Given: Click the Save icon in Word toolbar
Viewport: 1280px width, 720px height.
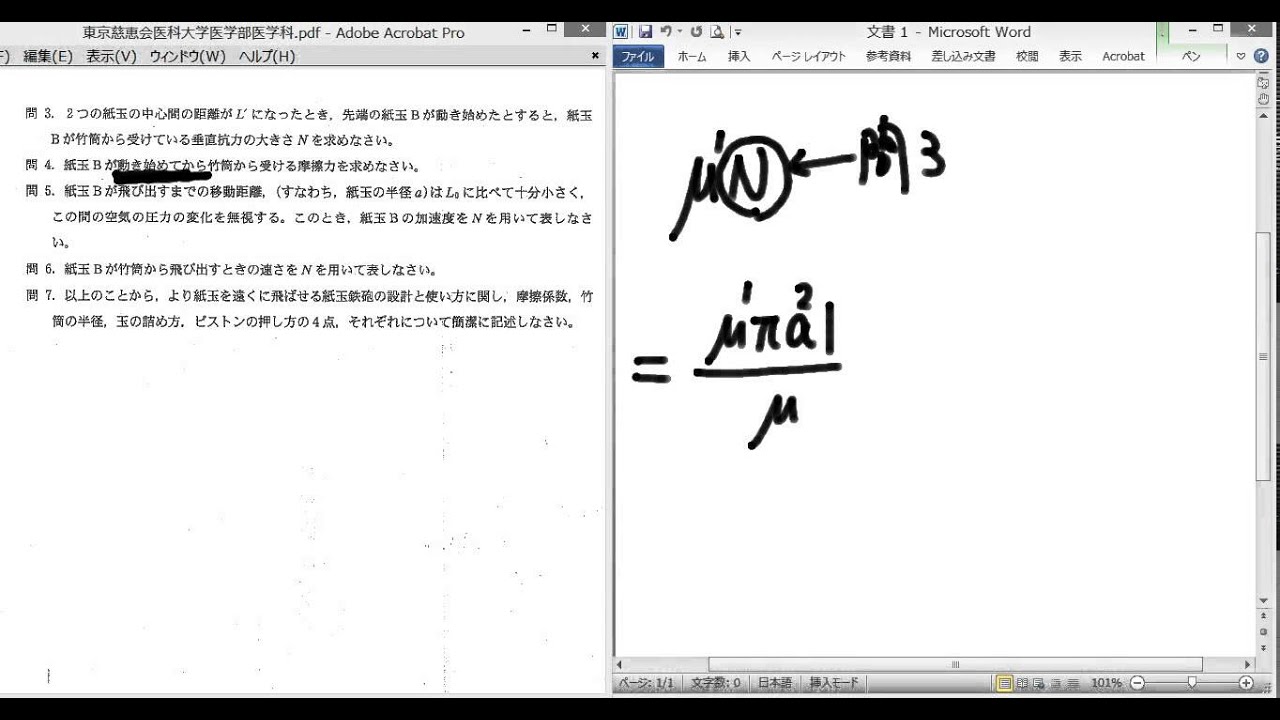Looking at the screenshot, I should click(x=645, y=32).
